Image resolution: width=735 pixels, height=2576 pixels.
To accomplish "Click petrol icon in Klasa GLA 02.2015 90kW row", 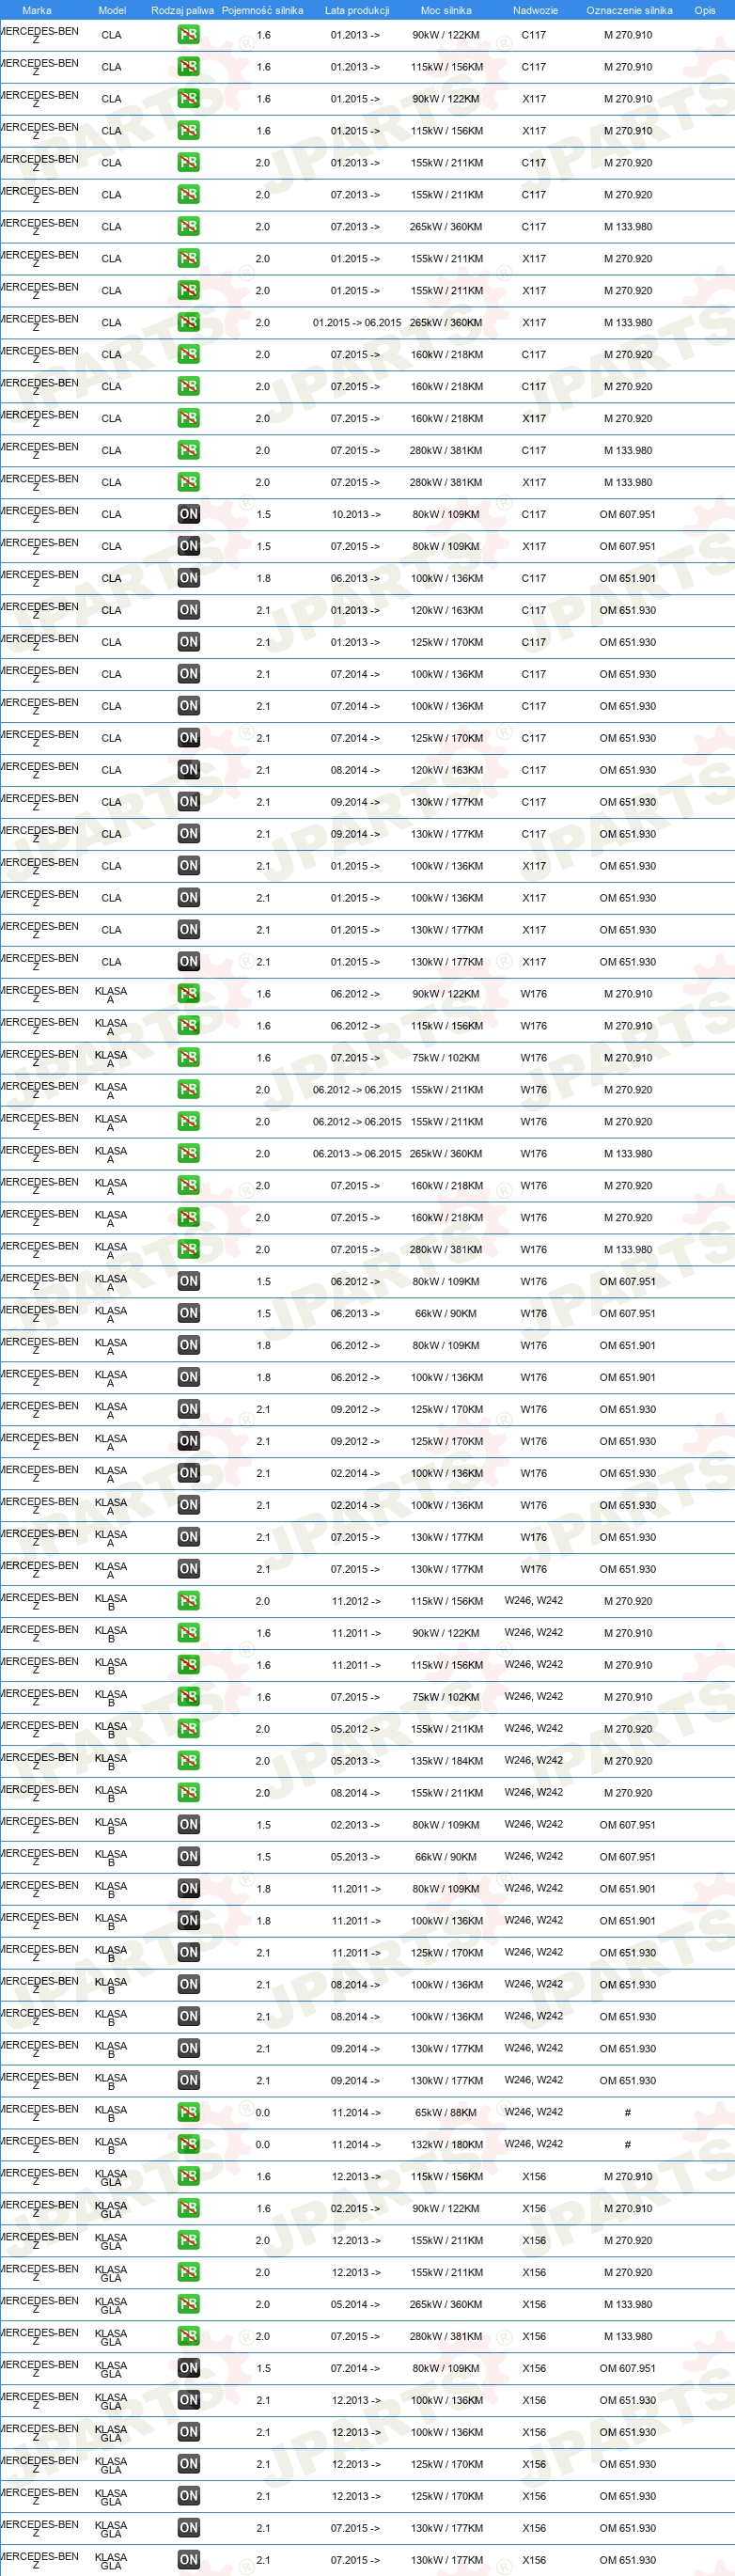I will [x=188, y=2208].
